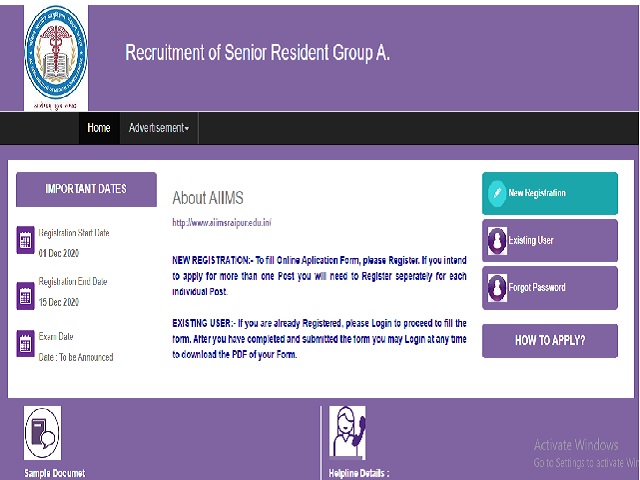Click the AIIMS institute logo
This screenshot has width=640, height=480.
pos(56,58)
